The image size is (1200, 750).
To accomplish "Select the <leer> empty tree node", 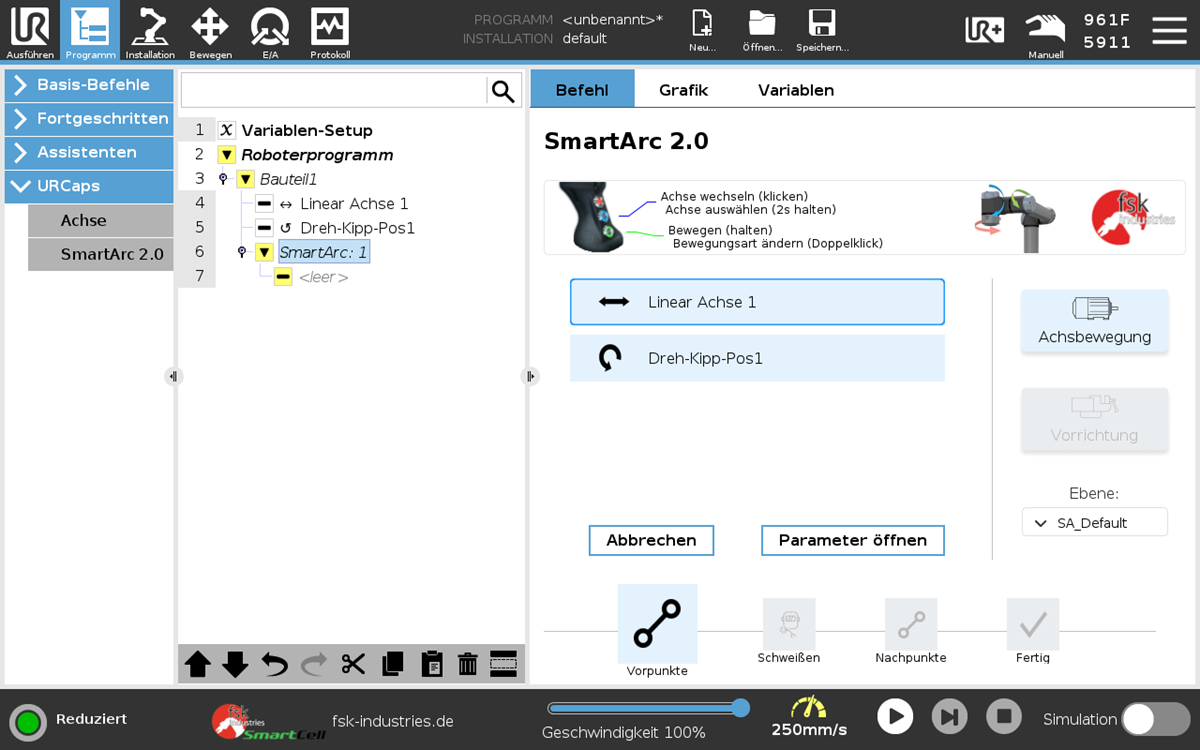I will (x=323, y=277).
